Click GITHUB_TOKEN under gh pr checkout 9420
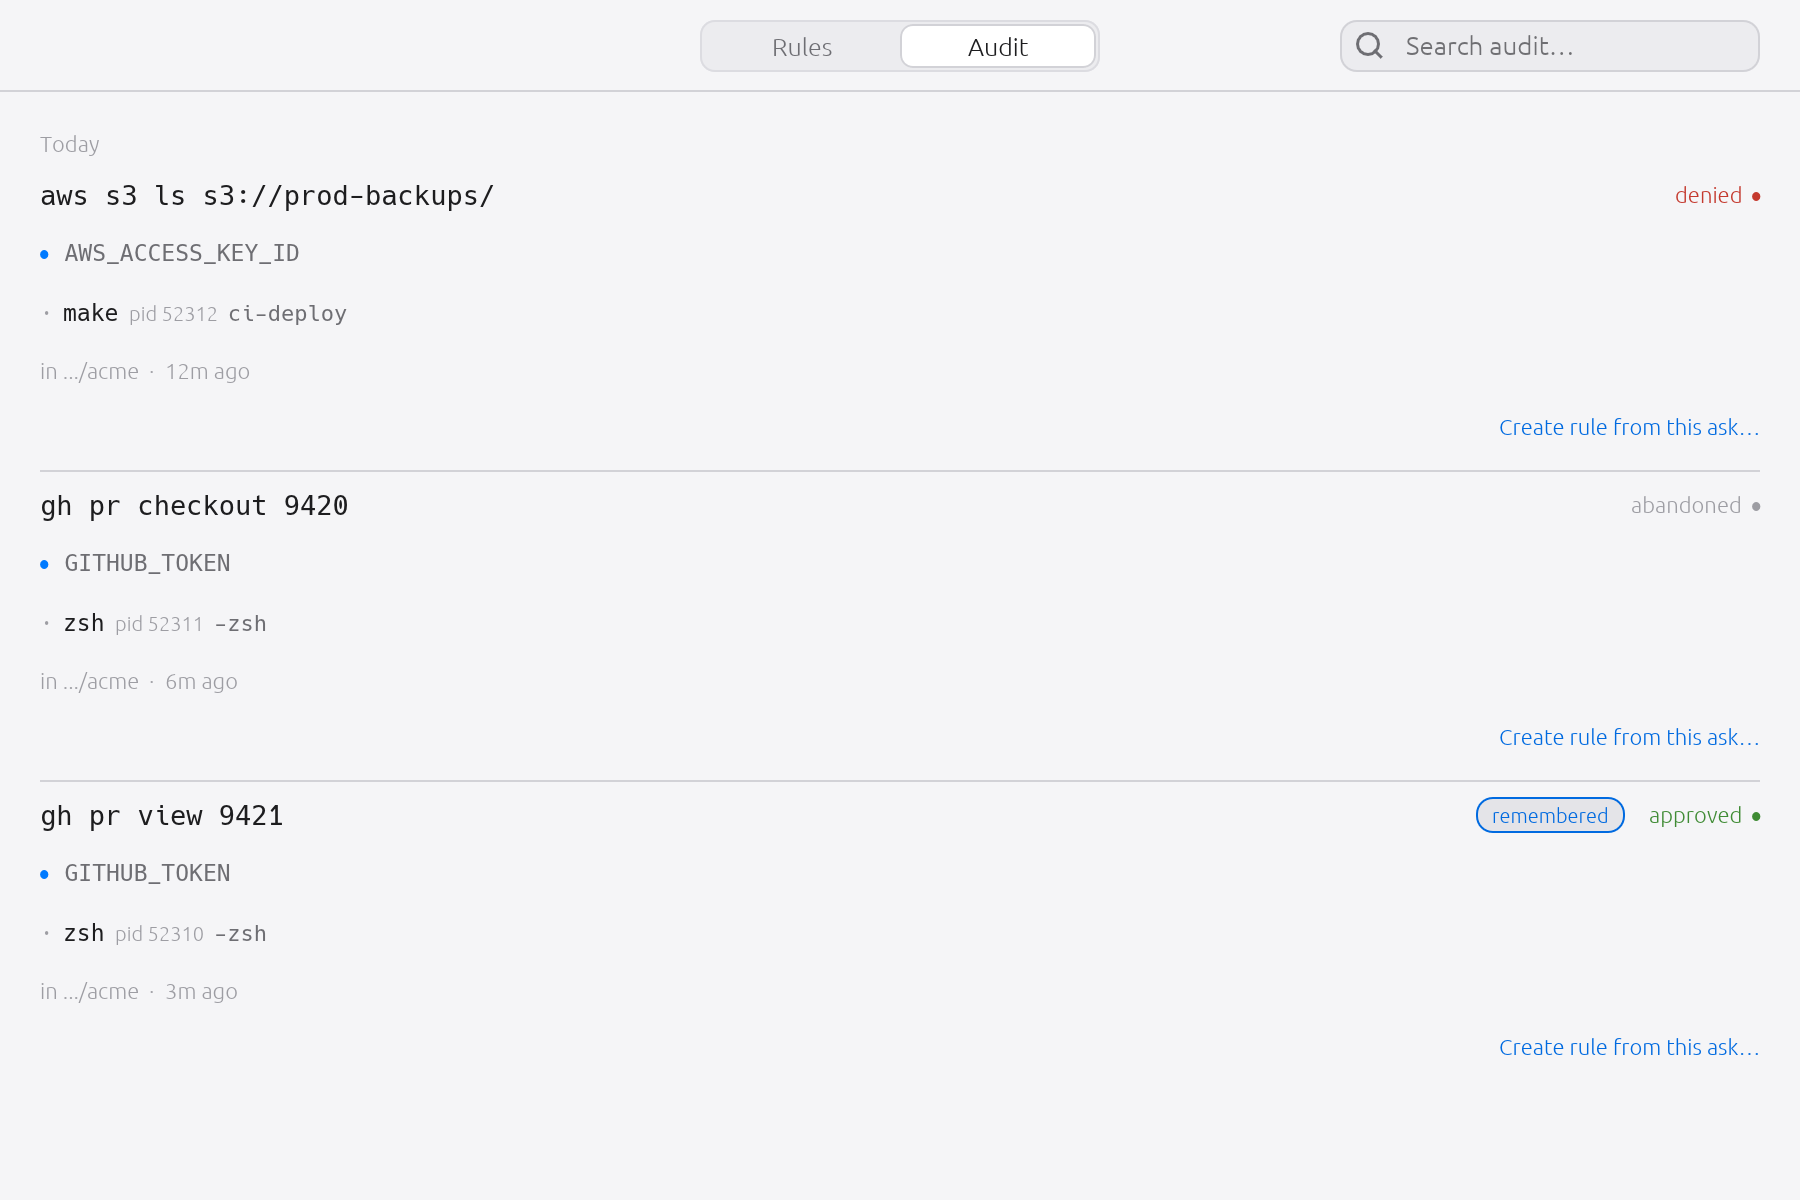This screenshot has height=1200, width=1800. pos(147,563)
